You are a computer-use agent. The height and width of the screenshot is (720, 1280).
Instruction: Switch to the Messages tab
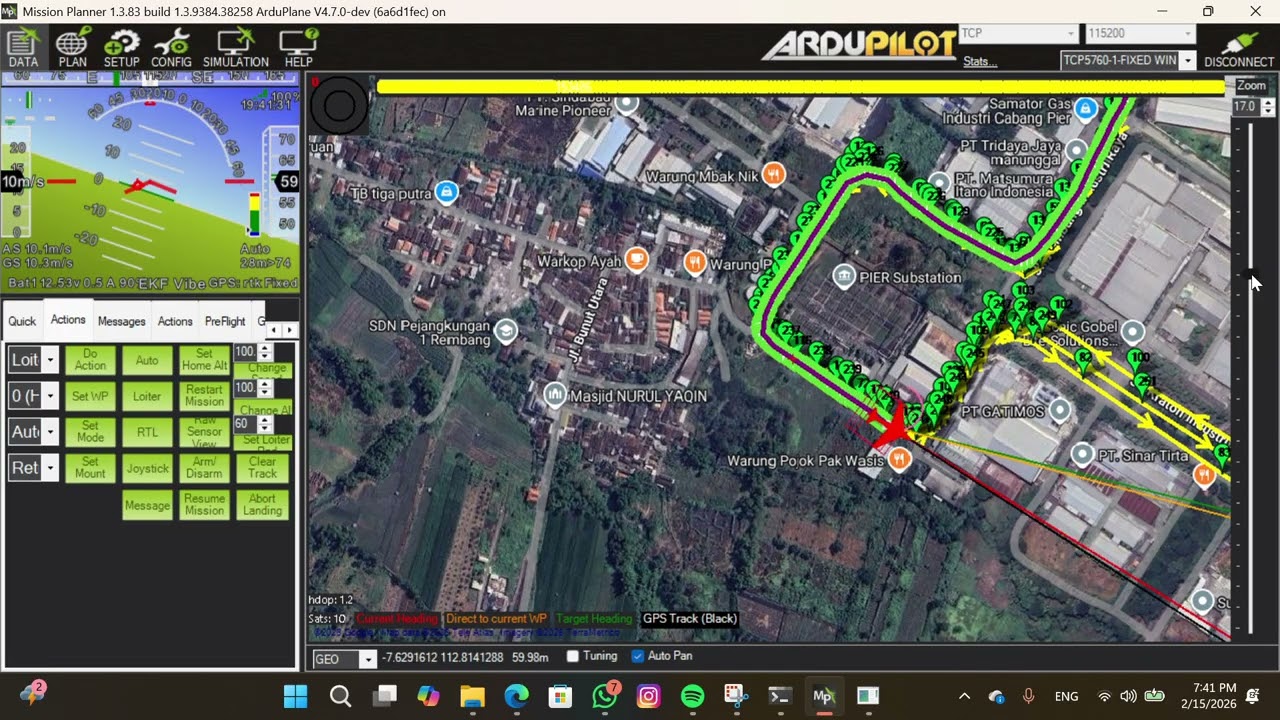click(x=121, y=321)
